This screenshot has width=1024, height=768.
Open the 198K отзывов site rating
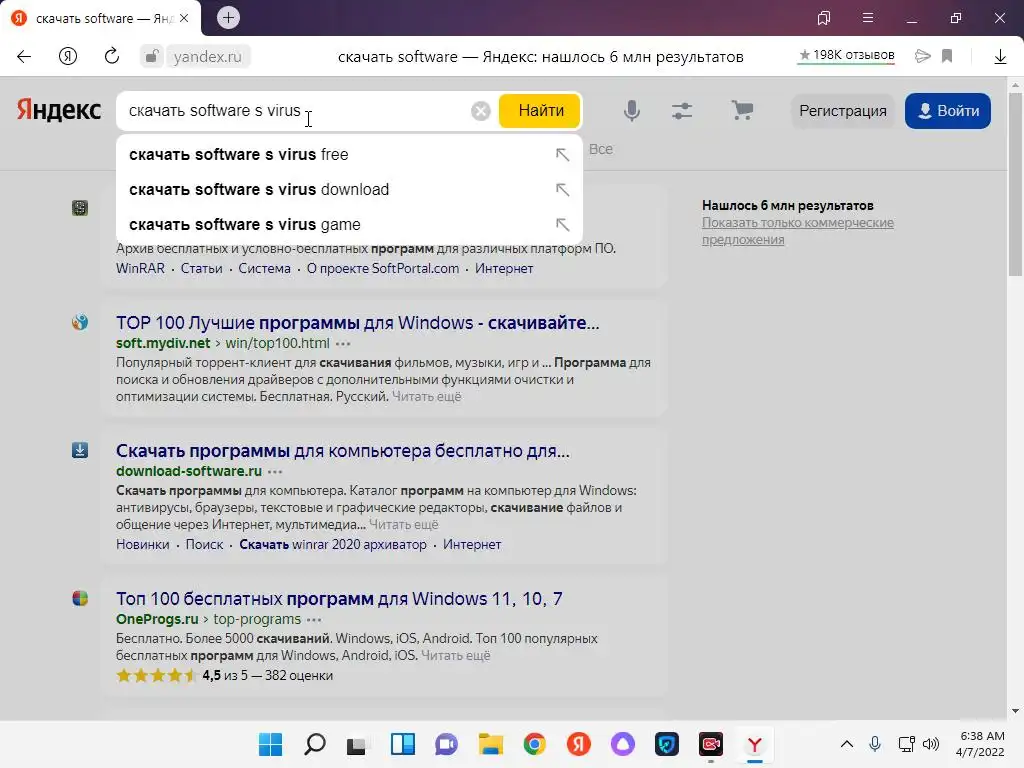[846, 56]
